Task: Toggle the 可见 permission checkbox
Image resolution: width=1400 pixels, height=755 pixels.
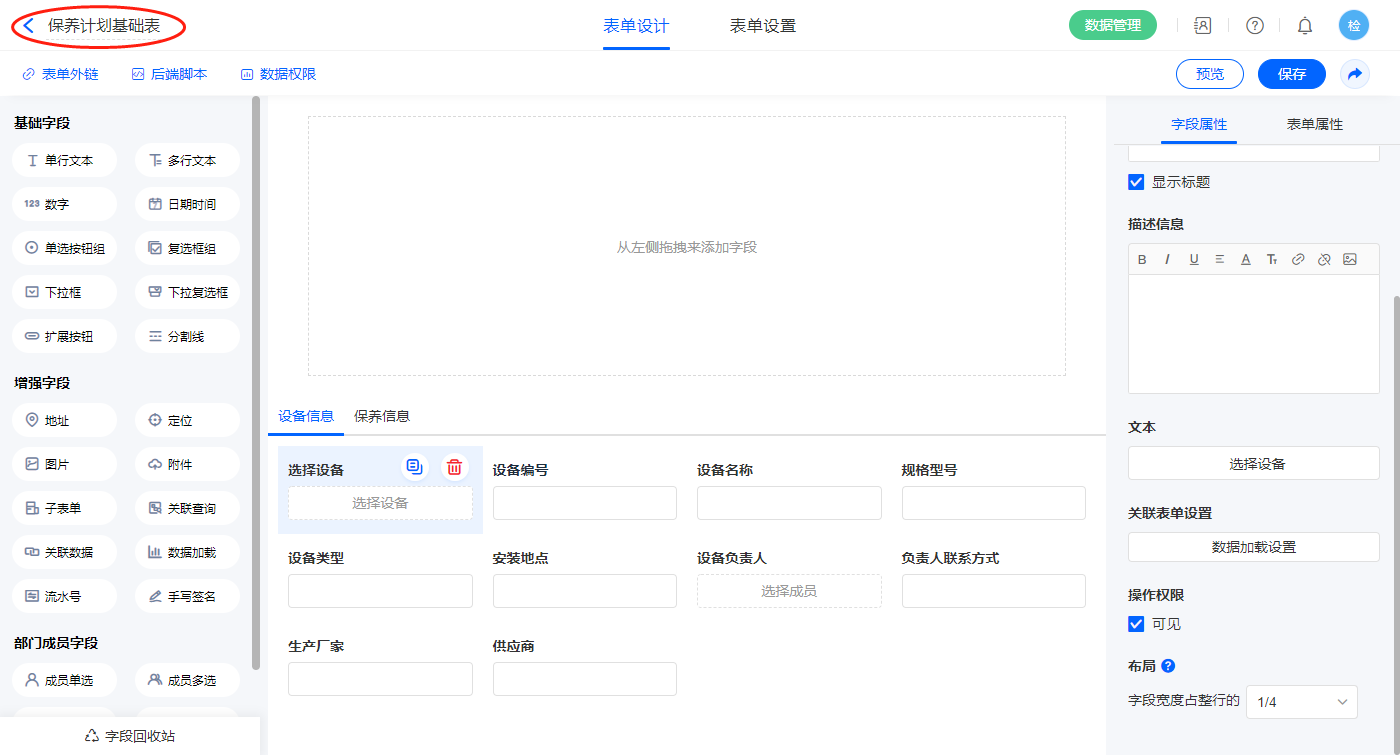Action: click(x=1136, y=624)
